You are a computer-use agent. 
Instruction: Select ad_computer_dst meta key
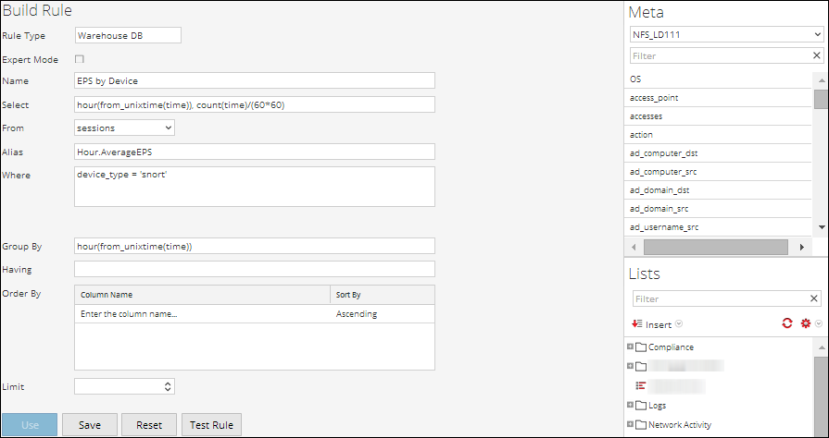pyautogui.click(x=718, y=153)
